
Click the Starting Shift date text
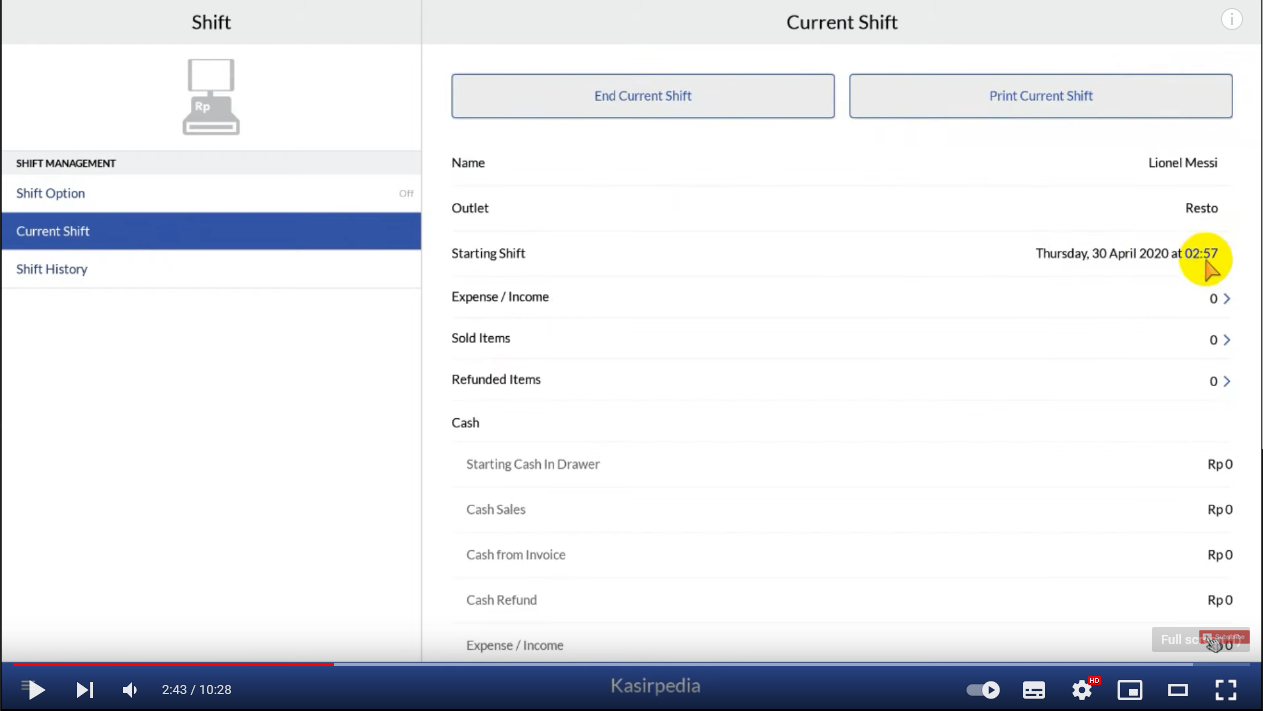point(1127,254)
